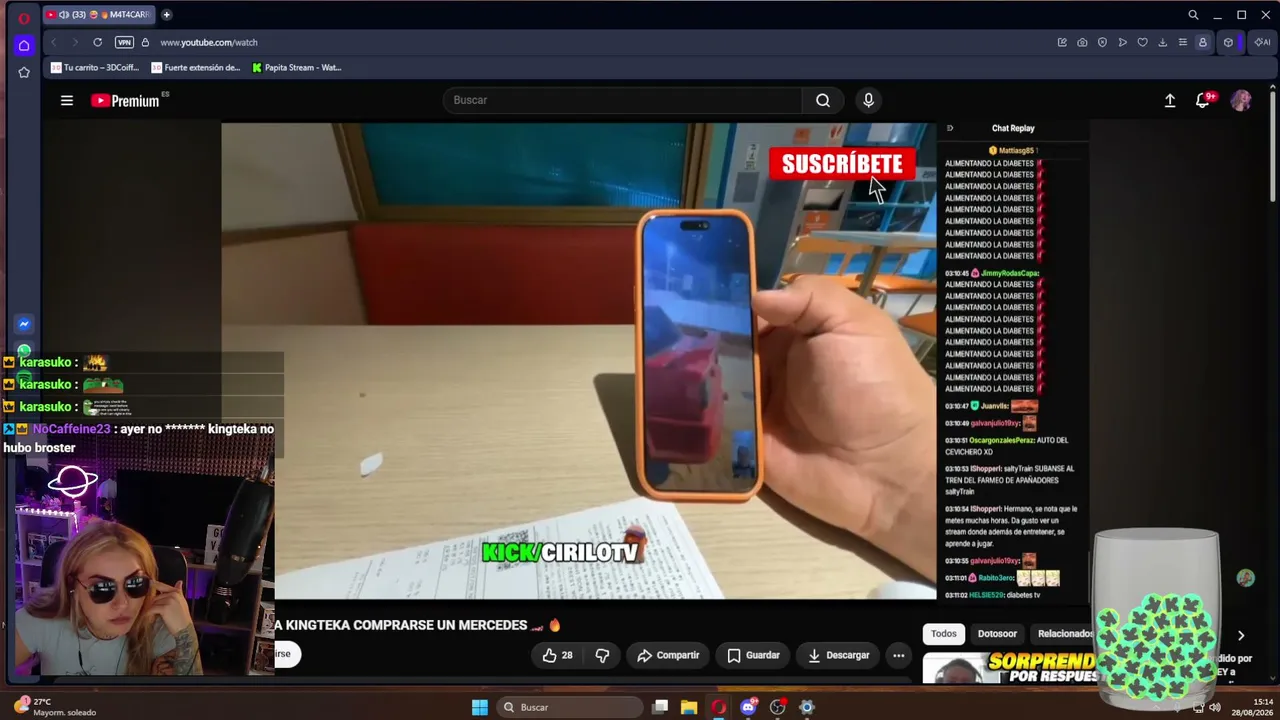Dislike the video with thumbs down
The image size is (1280, 720).
point(602,655)
